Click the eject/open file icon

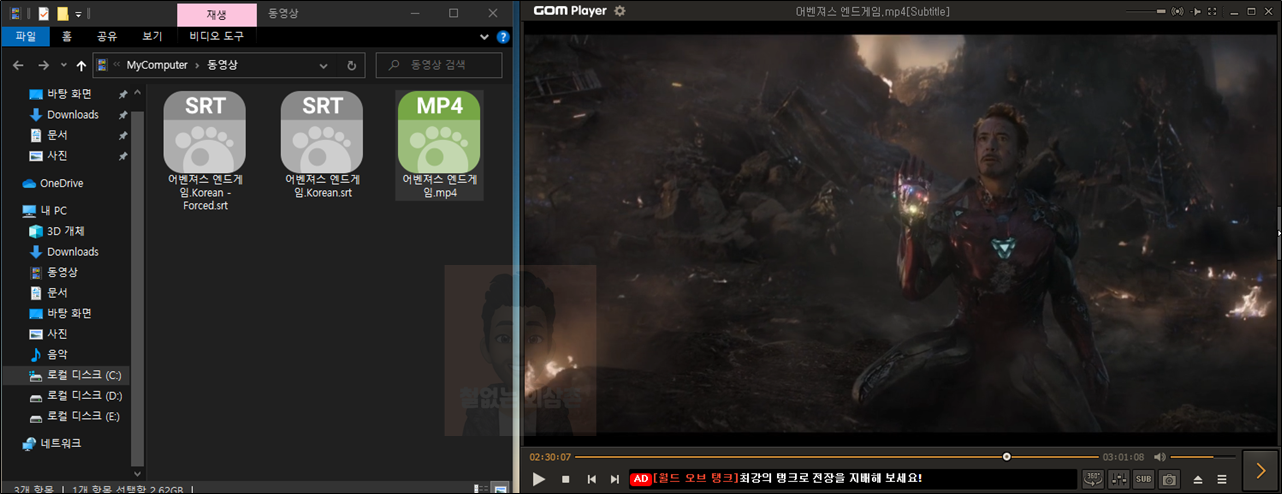point(1197,480)
